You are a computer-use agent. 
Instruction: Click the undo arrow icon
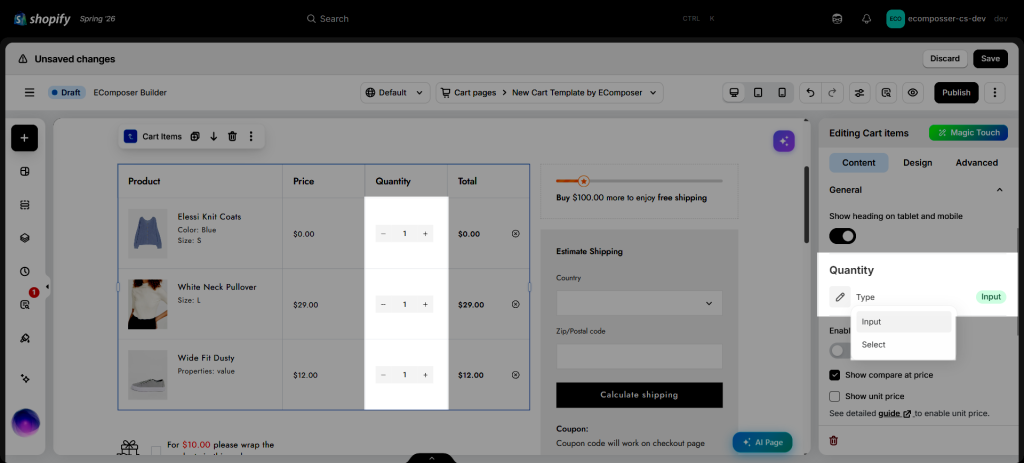810,93
